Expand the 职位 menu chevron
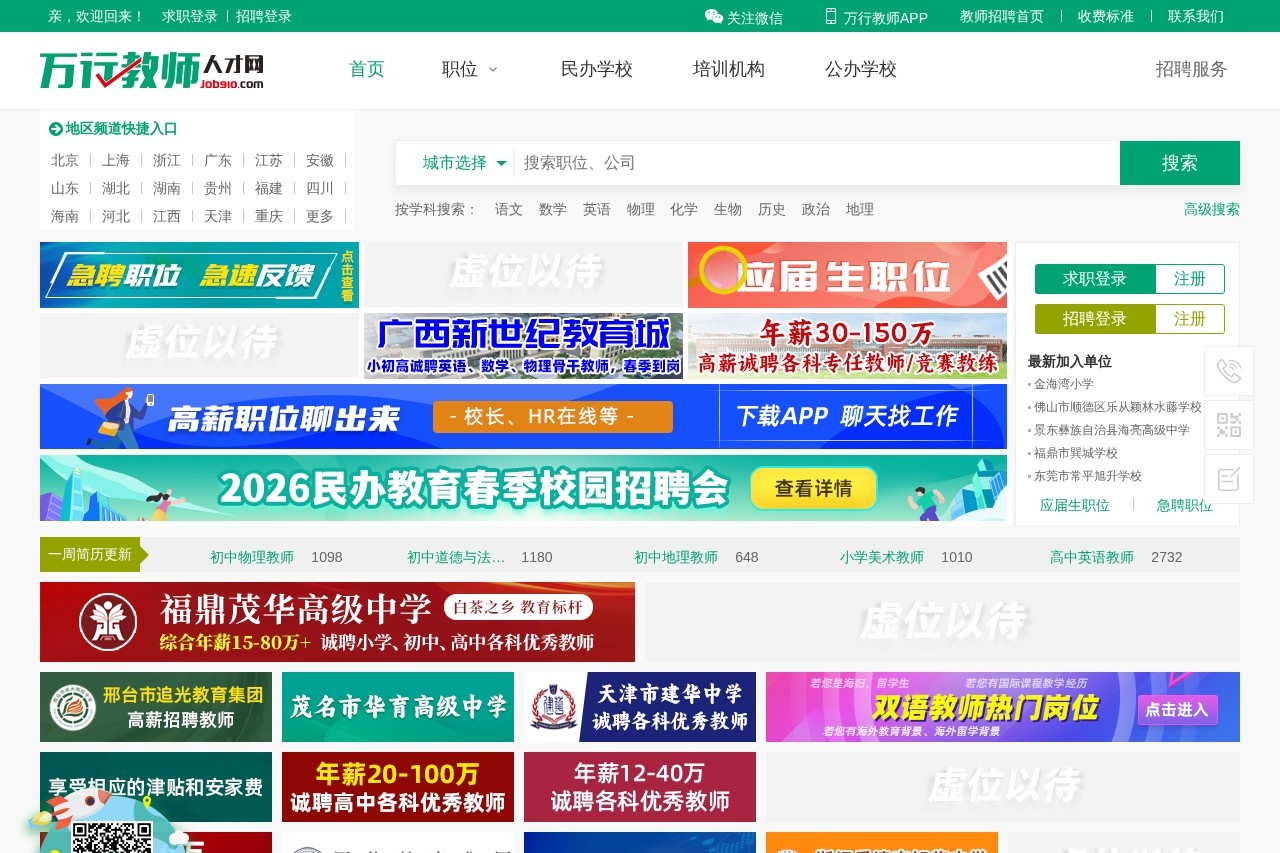This screenshot has height=853, width=1280. pos(493,69)
